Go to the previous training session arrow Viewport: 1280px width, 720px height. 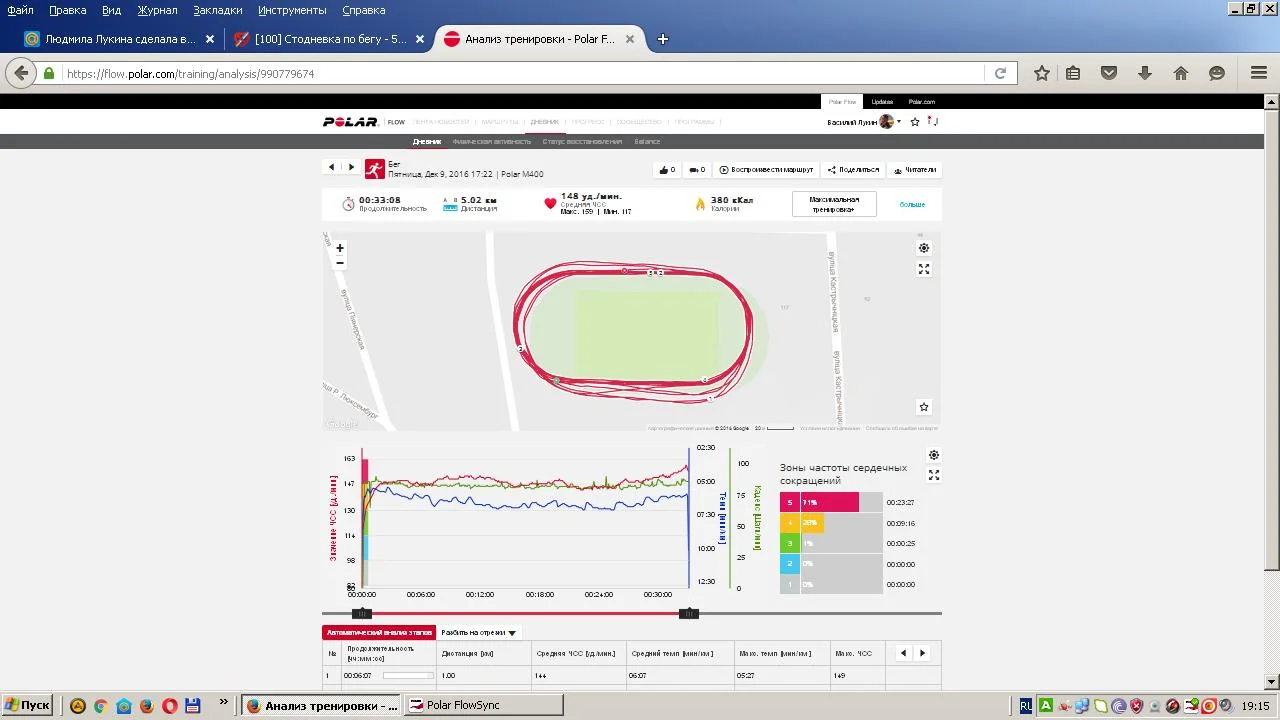click(332, 167)
